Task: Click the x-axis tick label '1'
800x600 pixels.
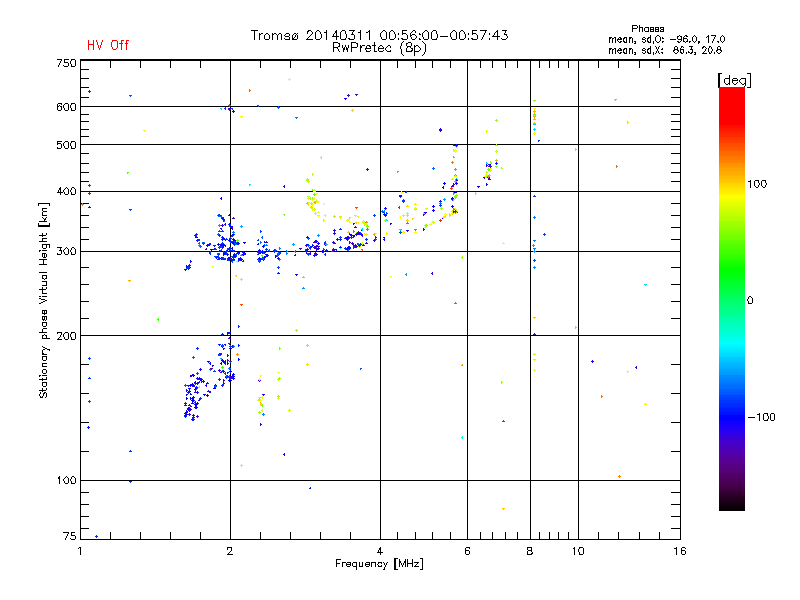Action: [x=80, y=551]
